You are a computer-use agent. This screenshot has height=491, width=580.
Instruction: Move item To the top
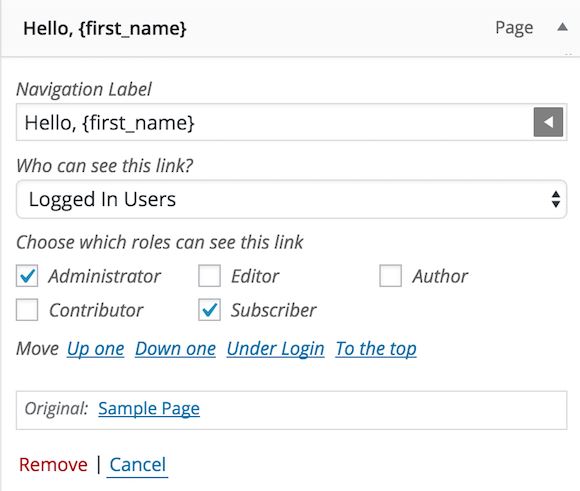(x=376, y=349)
